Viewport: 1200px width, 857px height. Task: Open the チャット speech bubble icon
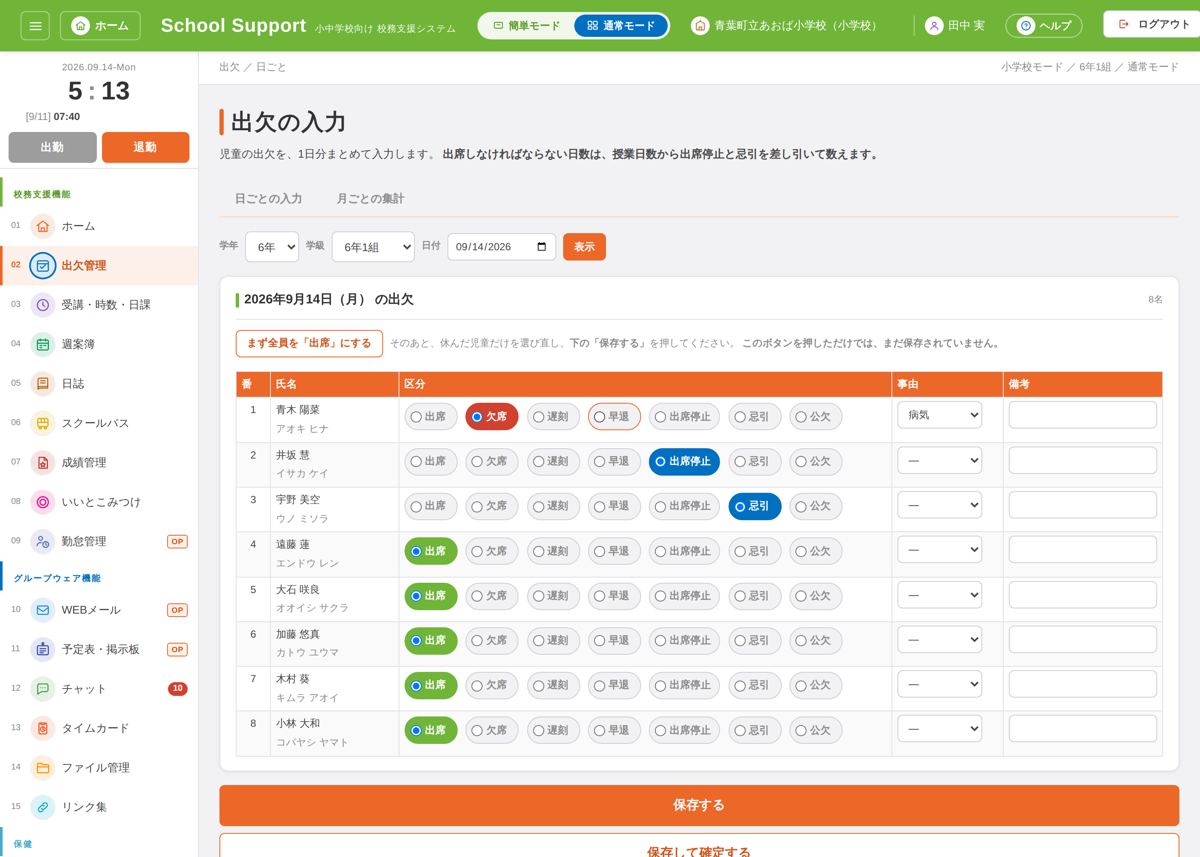42,689
